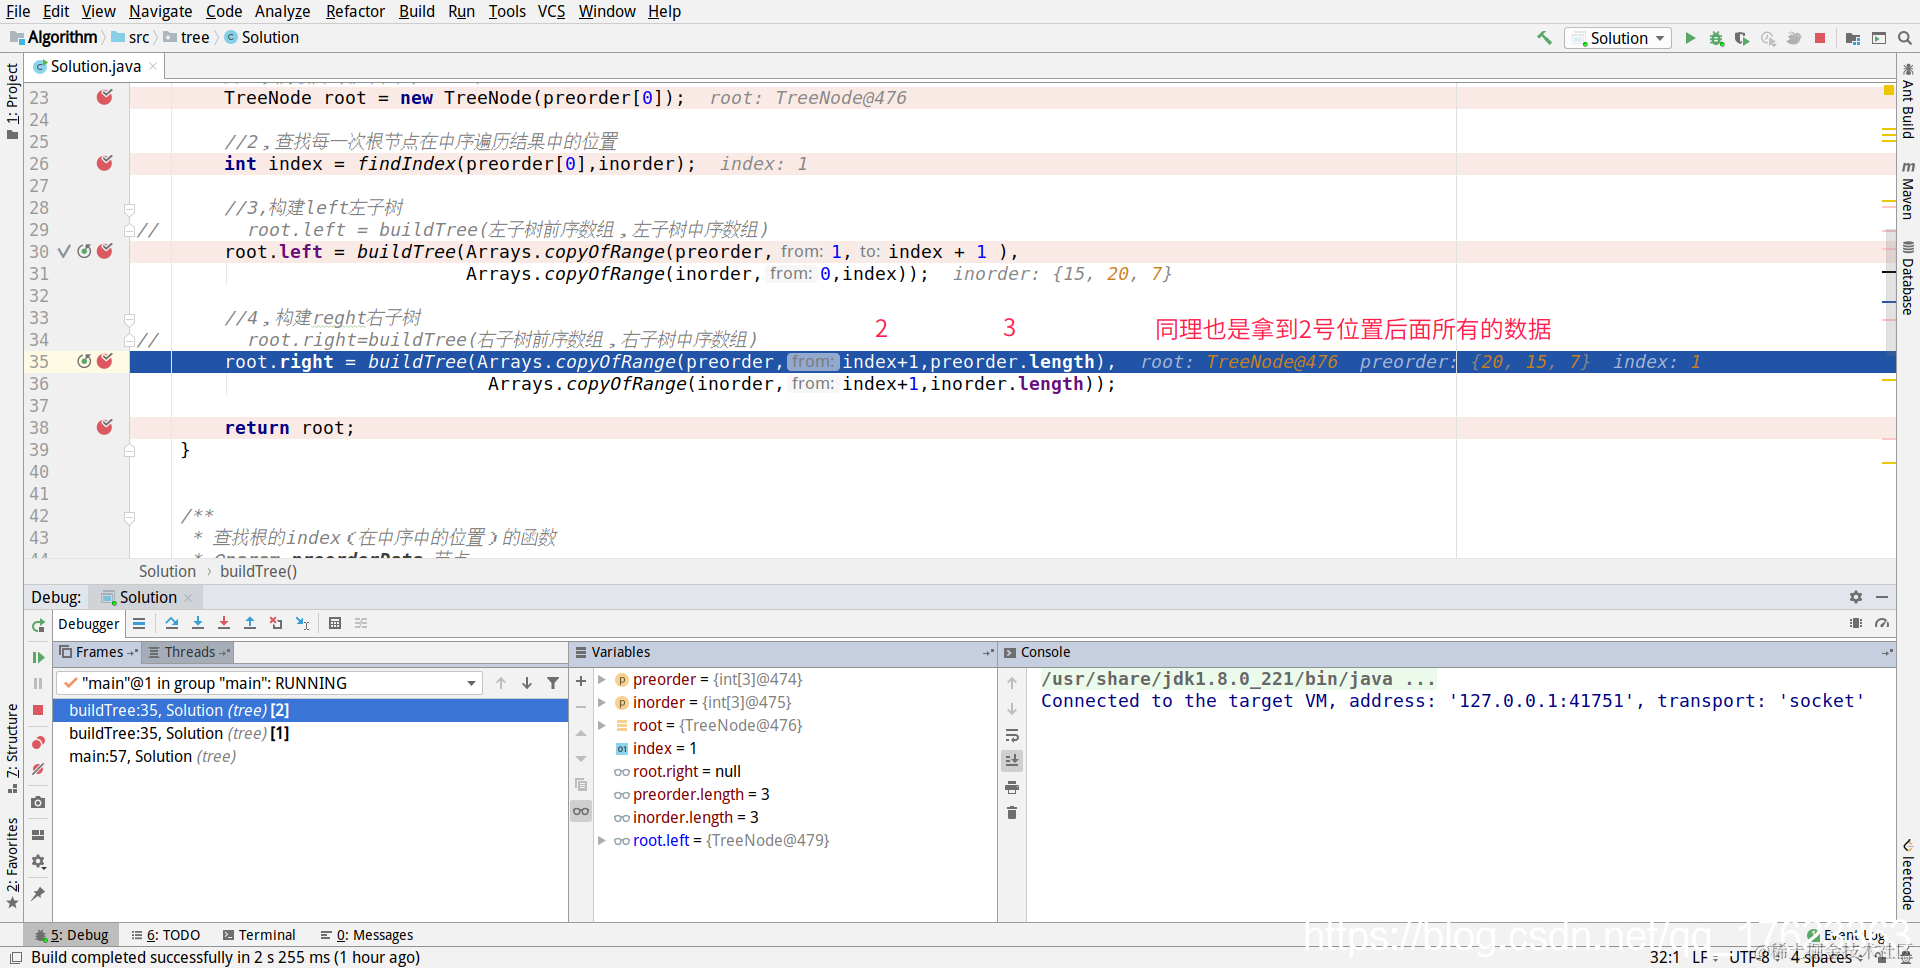Viewport: 1920px width, 968px height.
Task: Rerun Solution in the debug panel
Action: (38, 625)
